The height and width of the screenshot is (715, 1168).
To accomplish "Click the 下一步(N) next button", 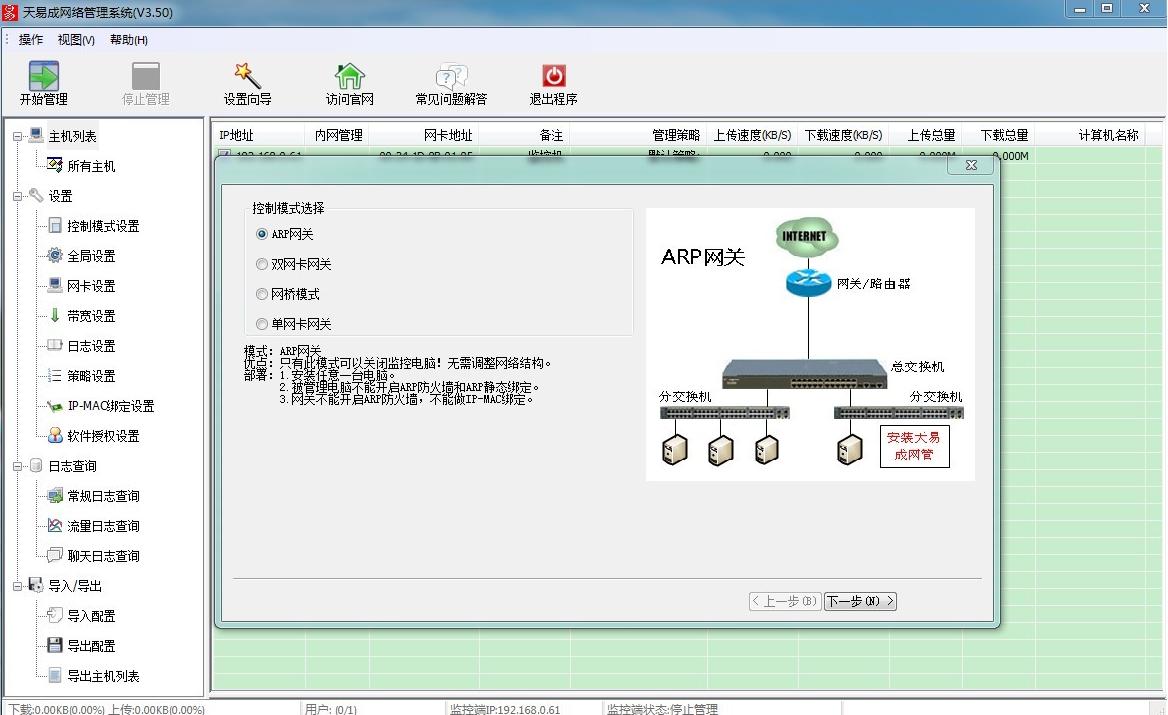I will 859,601.
